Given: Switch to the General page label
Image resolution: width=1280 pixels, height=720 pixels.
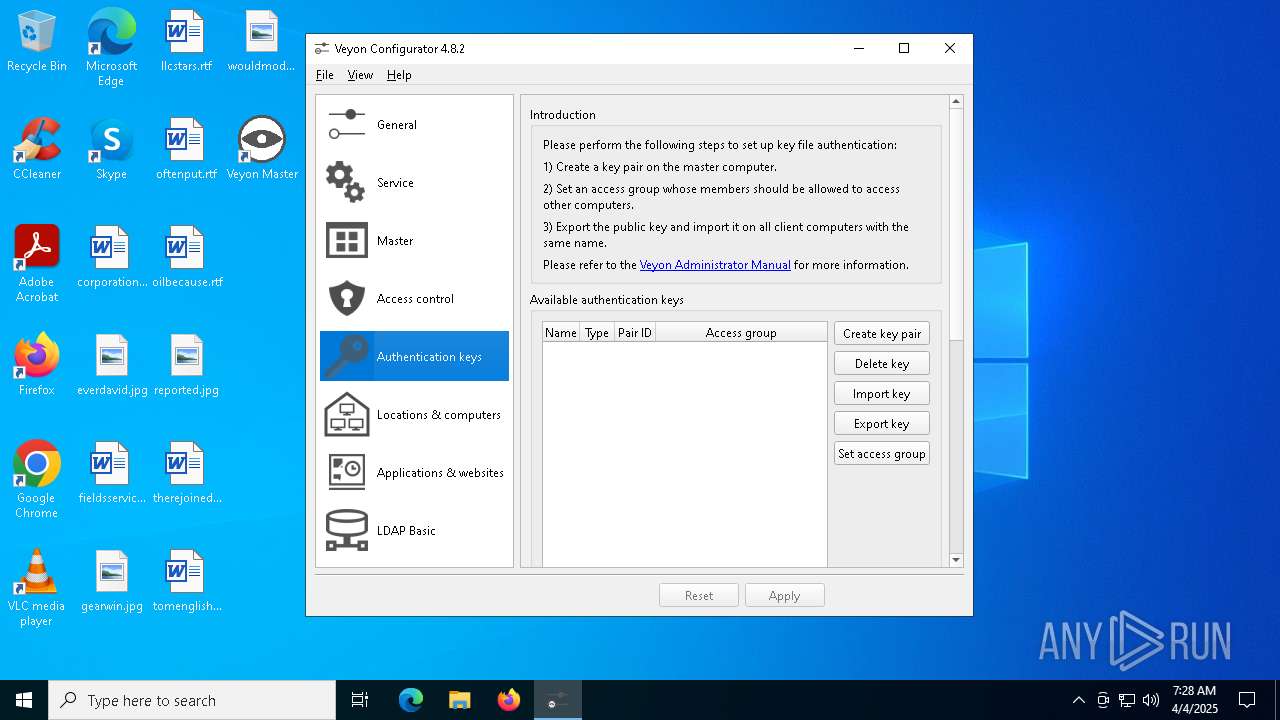Looking at the screenshot, I should pos(397,125).
